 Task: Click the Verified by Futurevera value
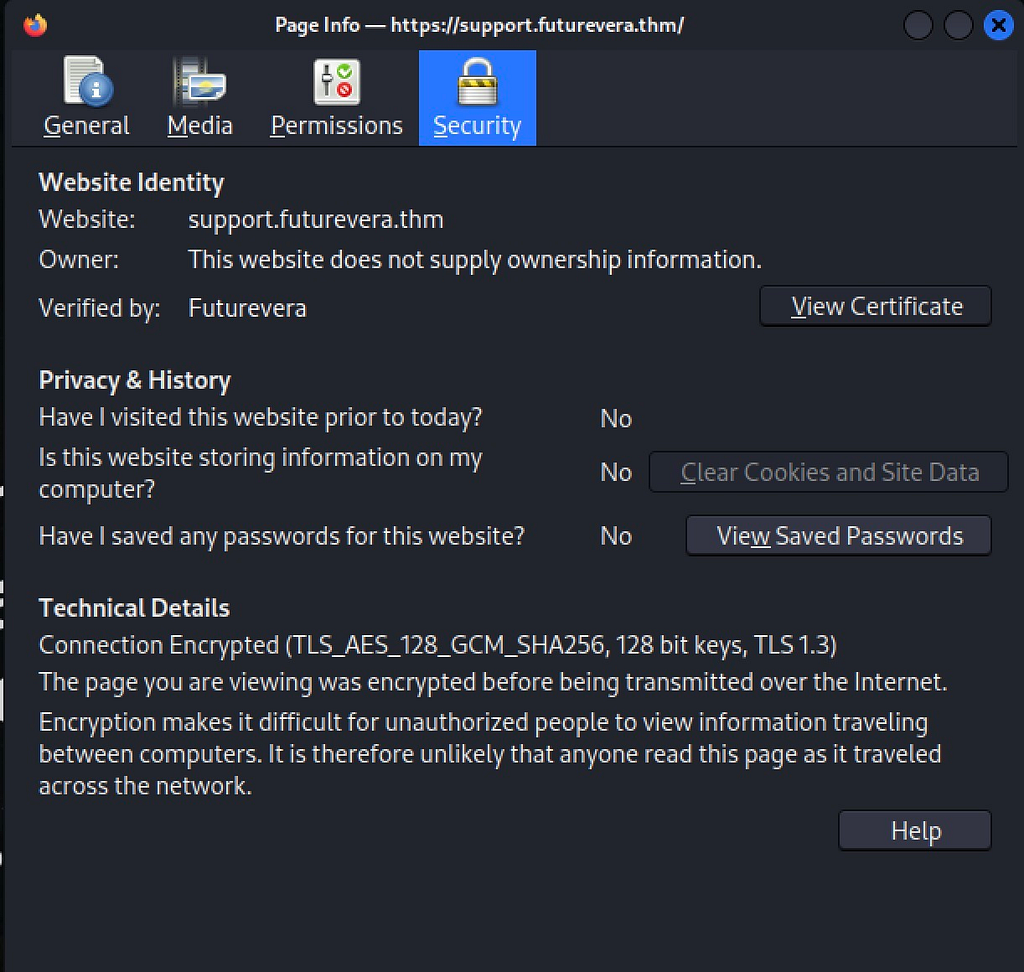pyautogui.click(x=248, y=308)
